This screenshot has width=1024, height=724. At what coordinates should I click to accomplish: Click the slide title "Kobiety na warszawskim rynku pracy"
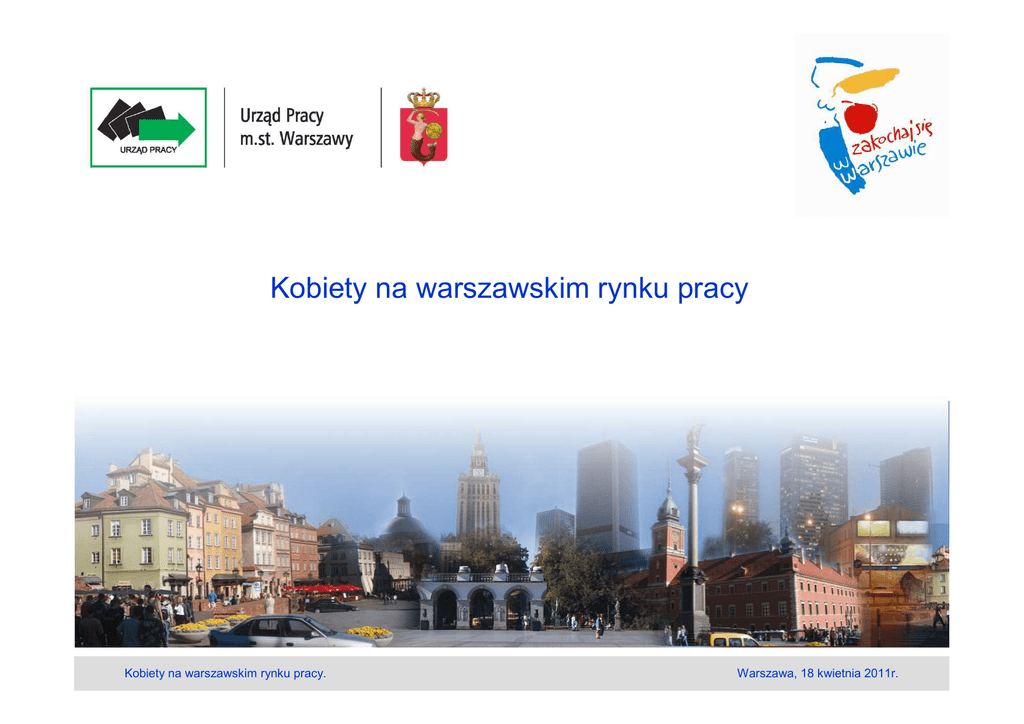point(509,289)
